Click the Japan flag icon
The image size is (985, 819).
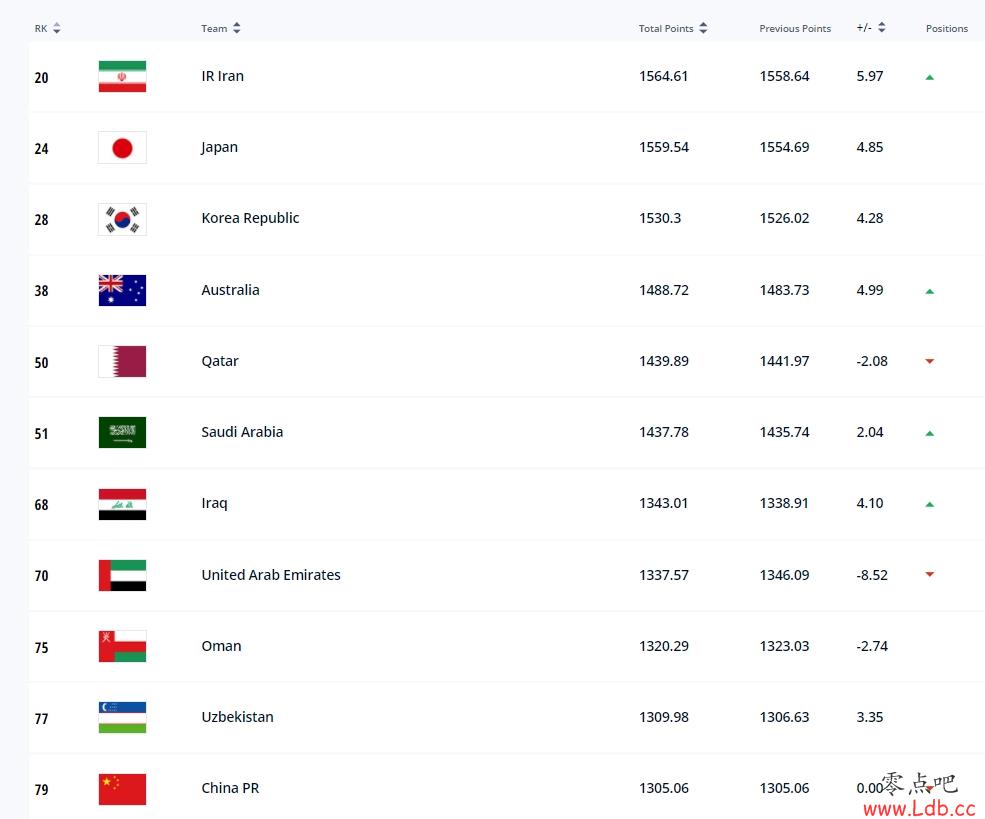click(122, 148)
